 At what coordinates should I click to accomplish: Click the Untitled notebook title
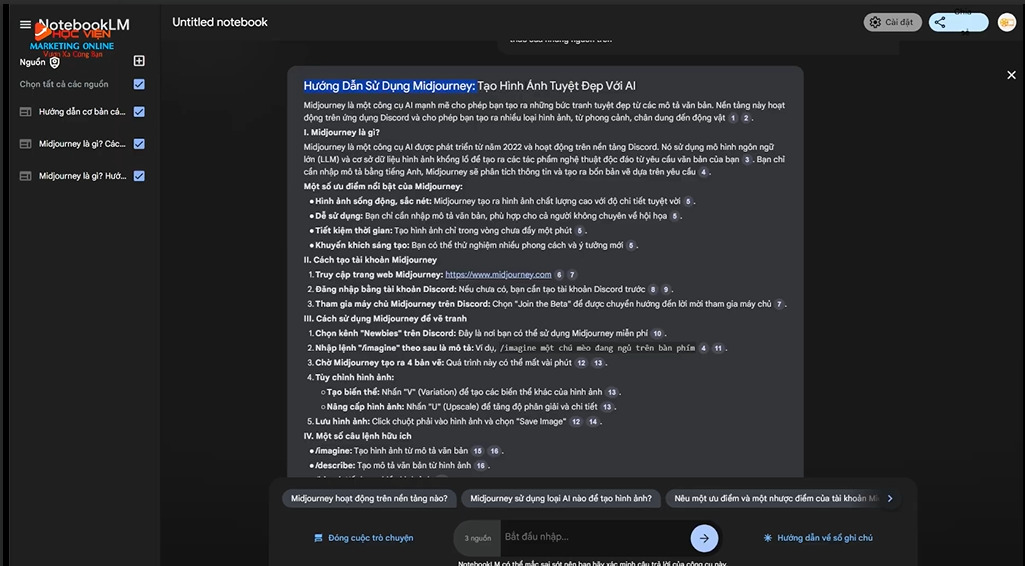tap(220, 22)
